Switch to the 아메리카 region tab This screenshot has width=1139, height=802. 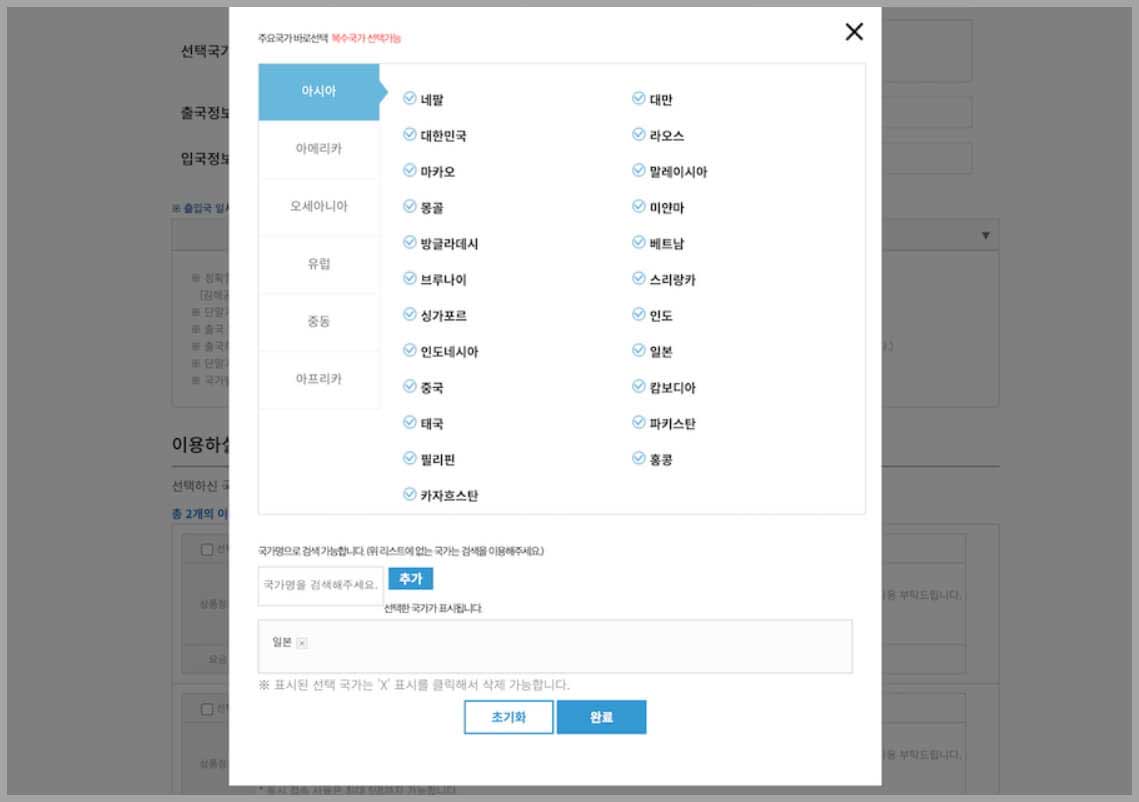(318, 149)
